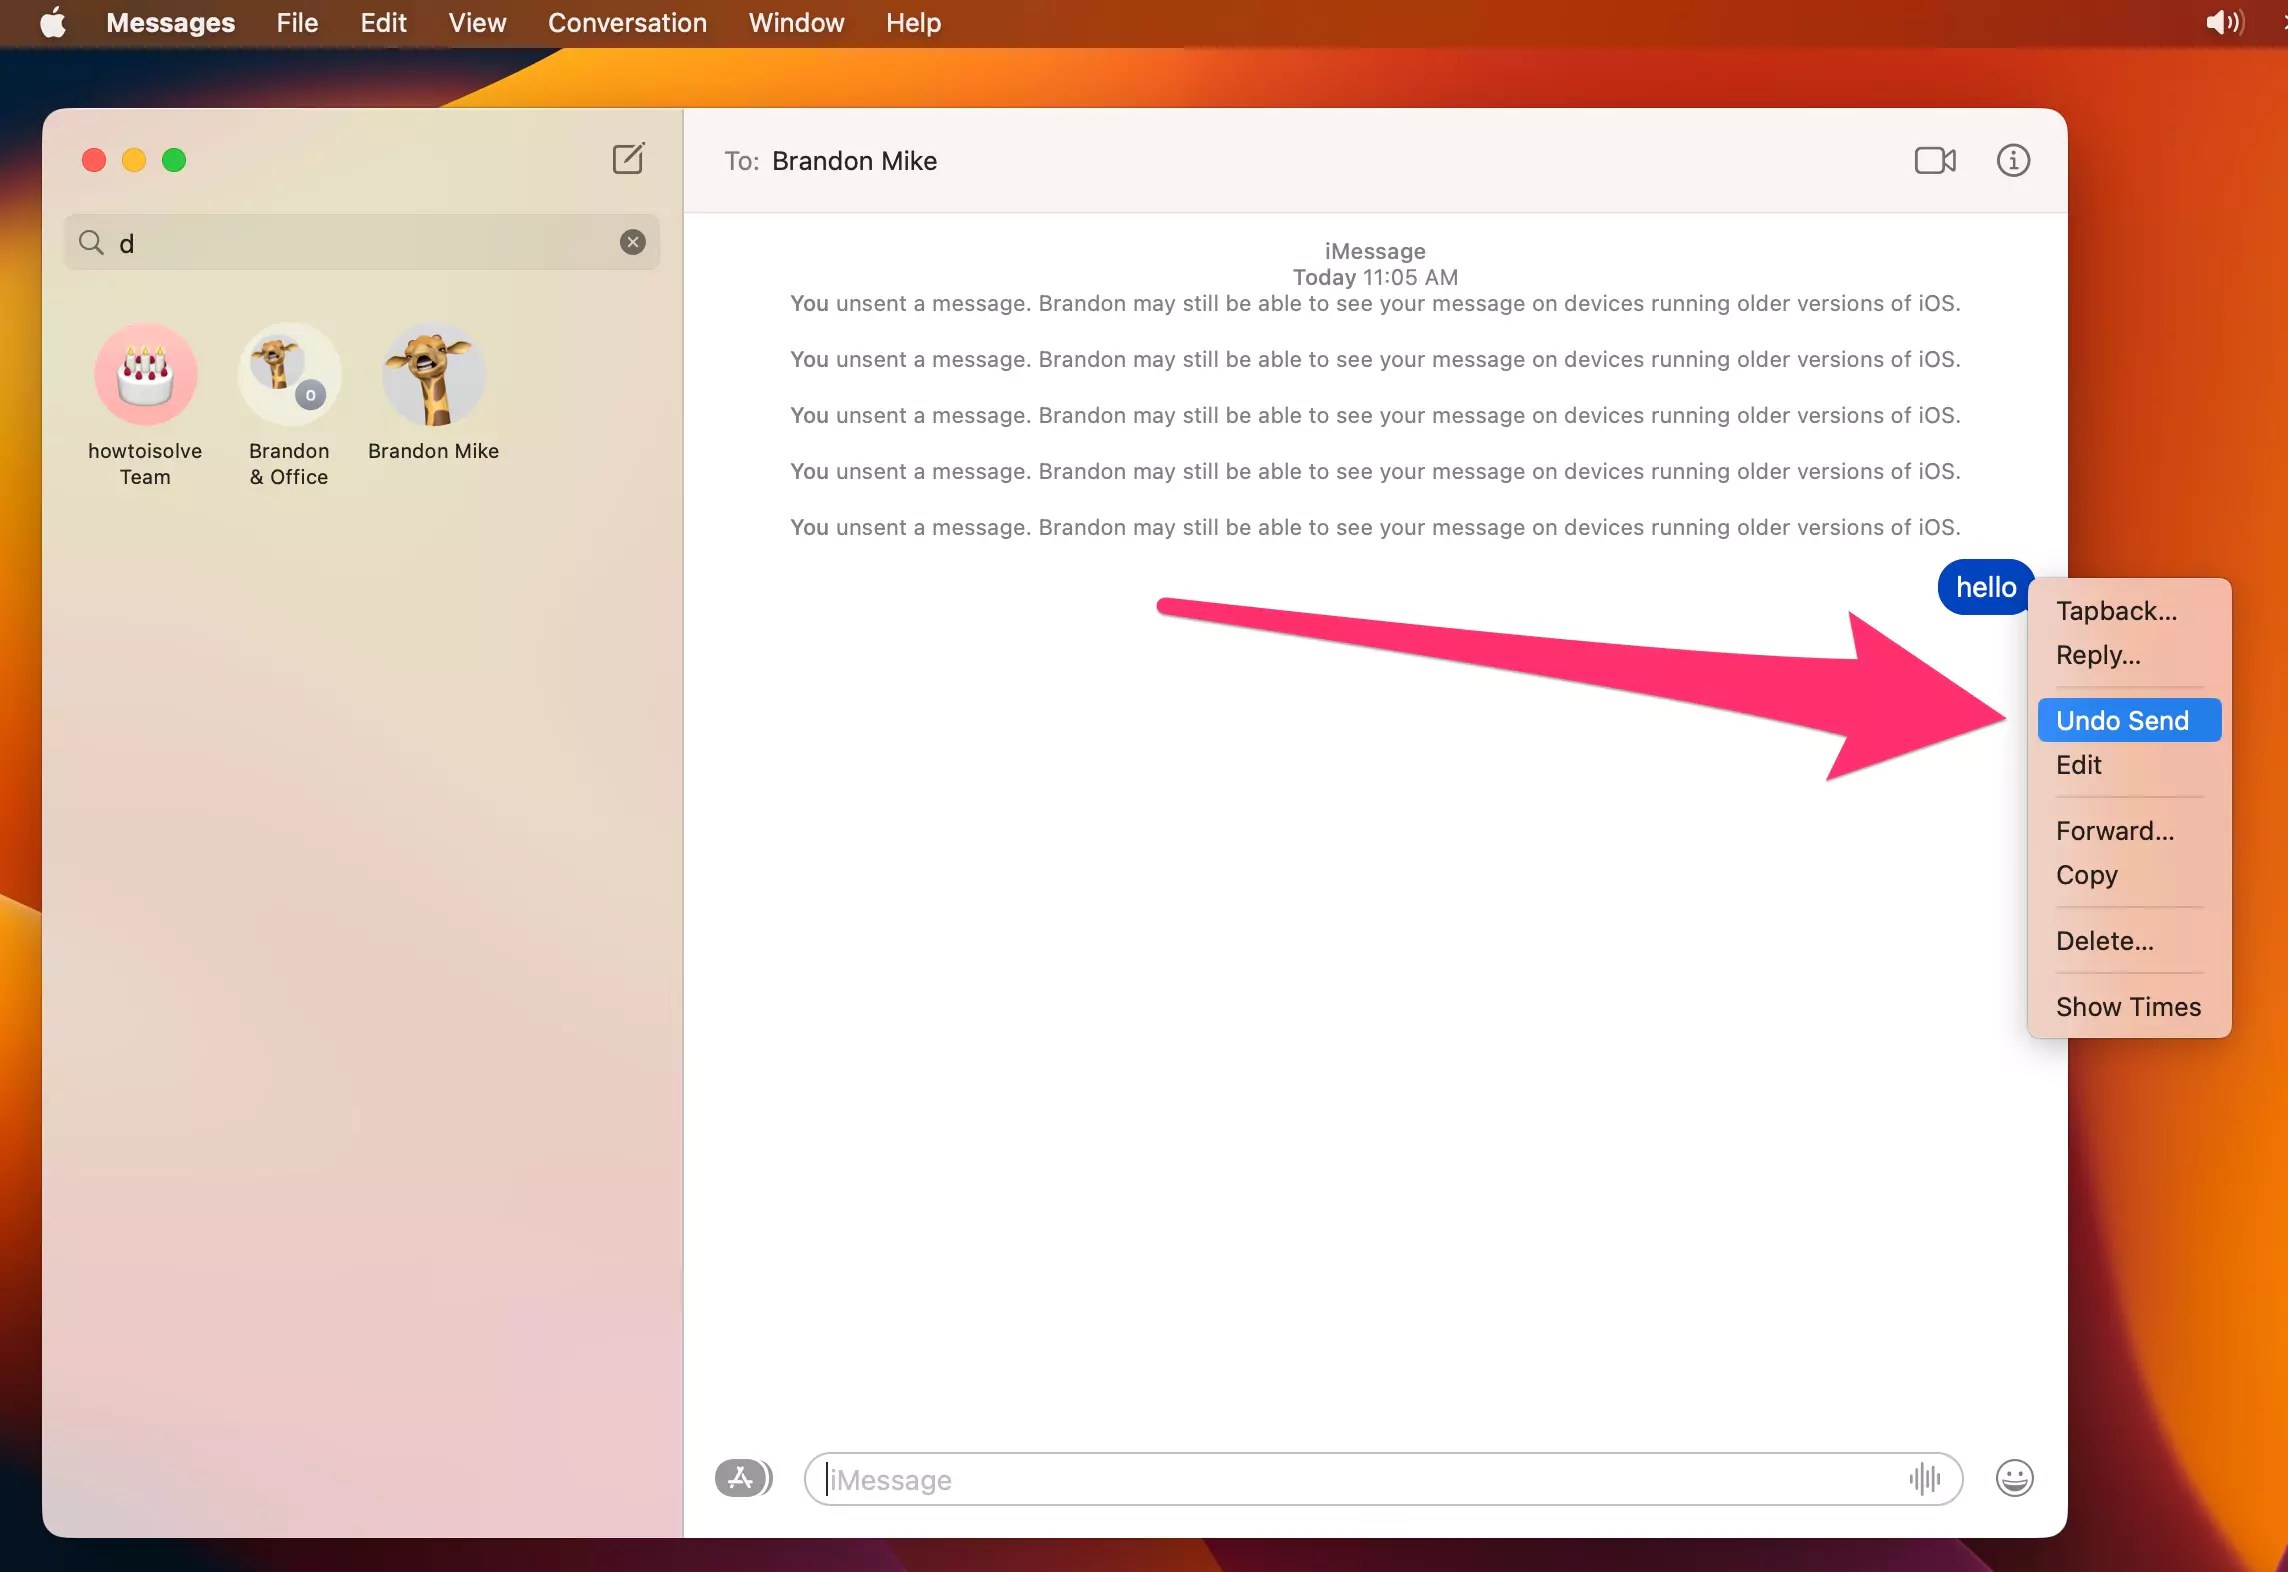Start a FaceTime video call
The height and width of the screenshot is (1572, 2288).
1934,160
